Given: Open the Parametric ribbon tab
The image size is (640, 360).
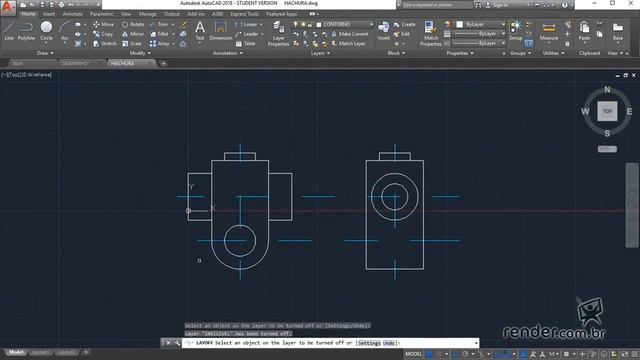Looking at the screenshot, I should pyautogui.click(x=102, y=14).
